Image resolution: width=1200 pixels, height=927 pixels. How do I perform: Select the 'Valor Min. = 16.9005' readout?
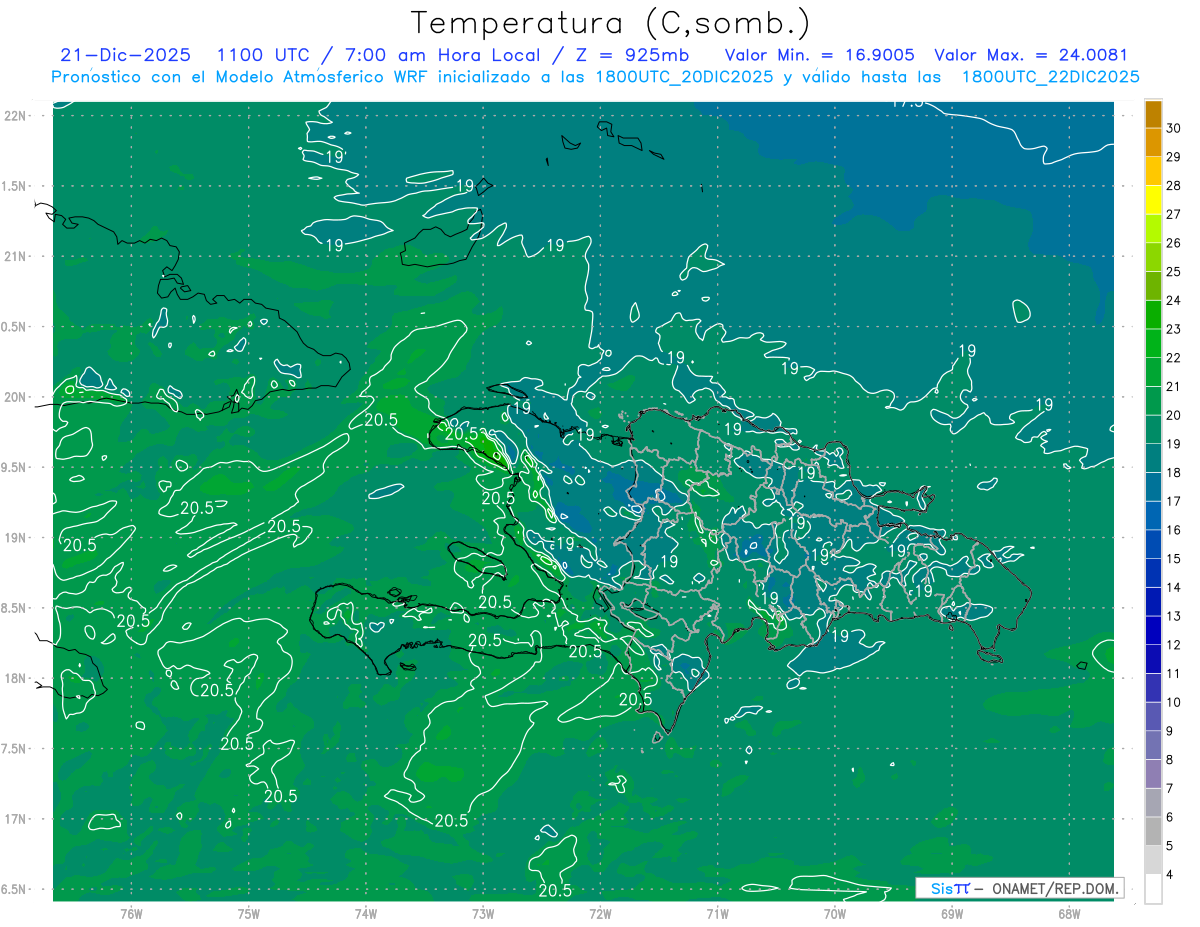coord(819,55)
